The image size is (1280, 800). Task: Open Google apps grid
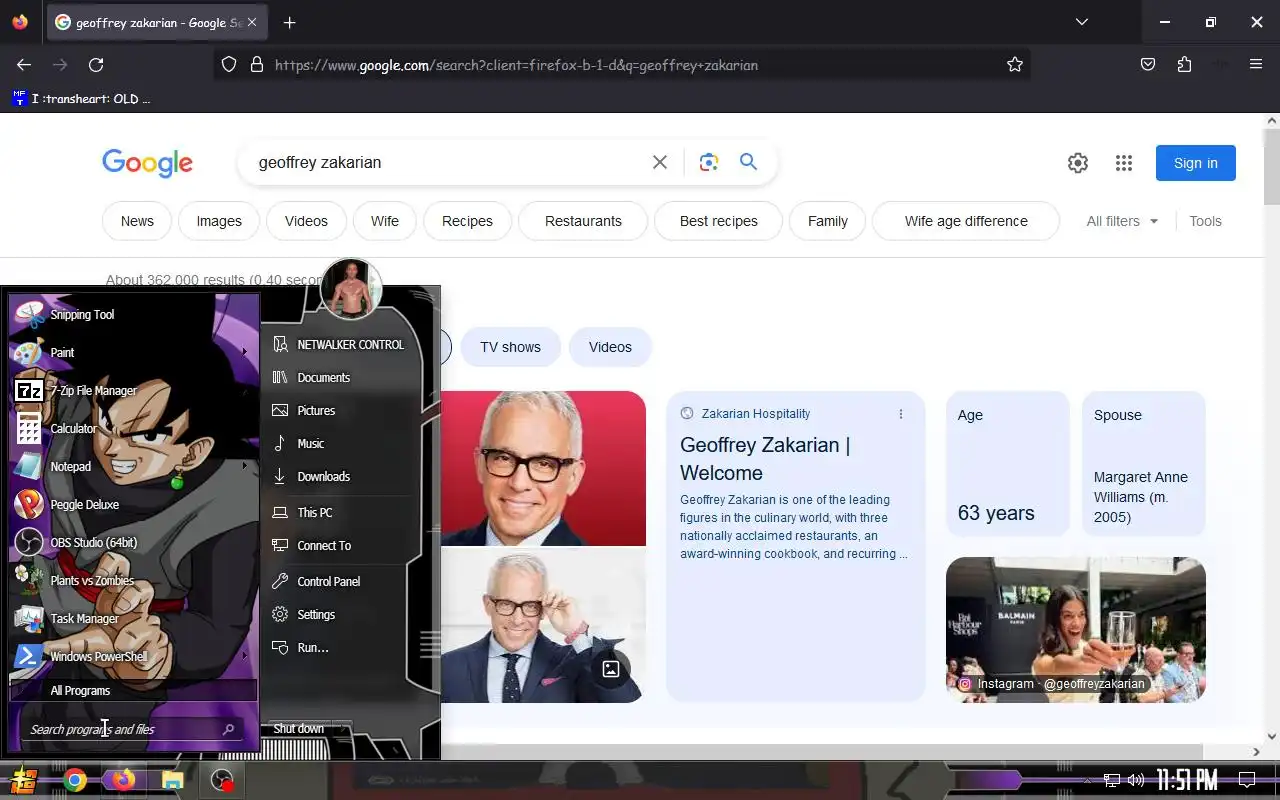tap(1123, 163)
